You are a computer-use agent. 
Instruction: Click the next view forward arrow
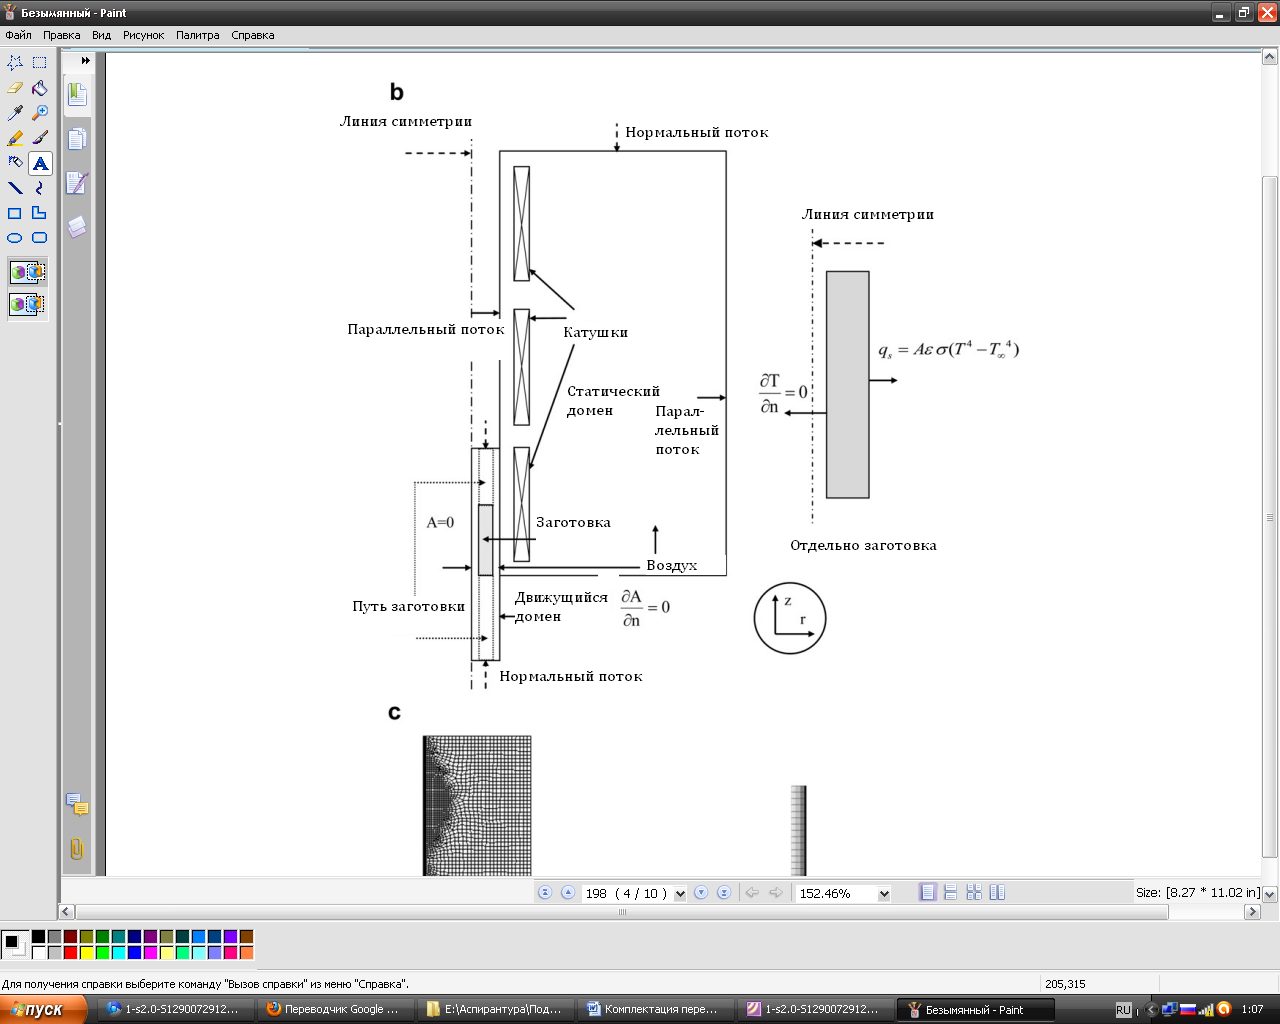(775, 893)
